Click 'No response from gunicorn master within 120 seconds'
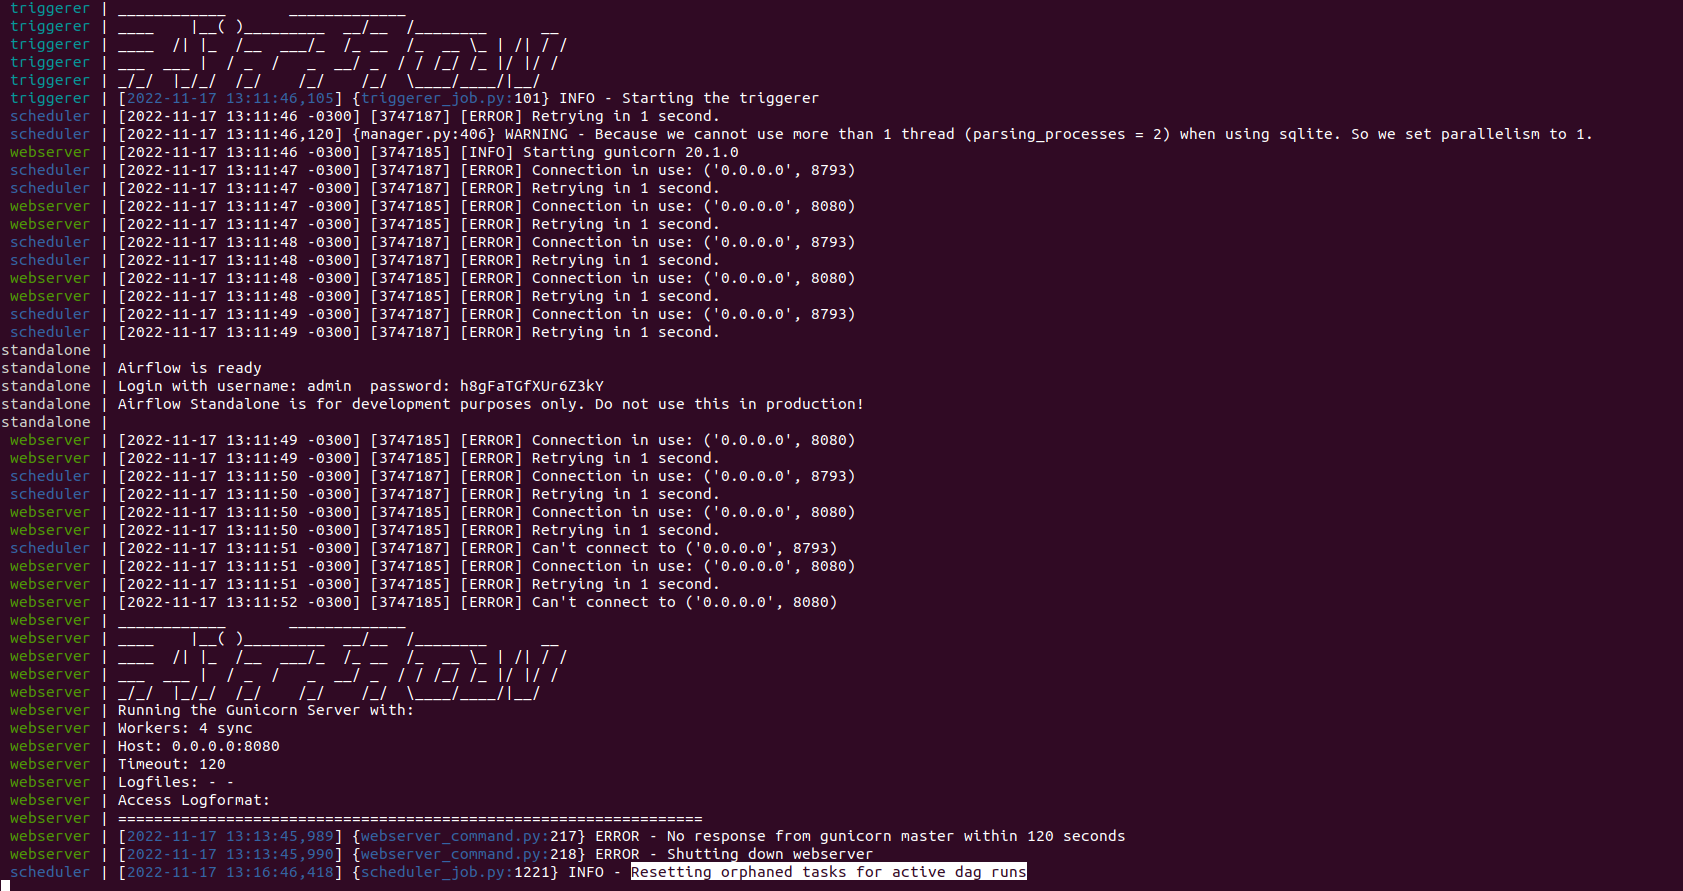Screen dimensions: 1683x891 [x=896, y=836]
